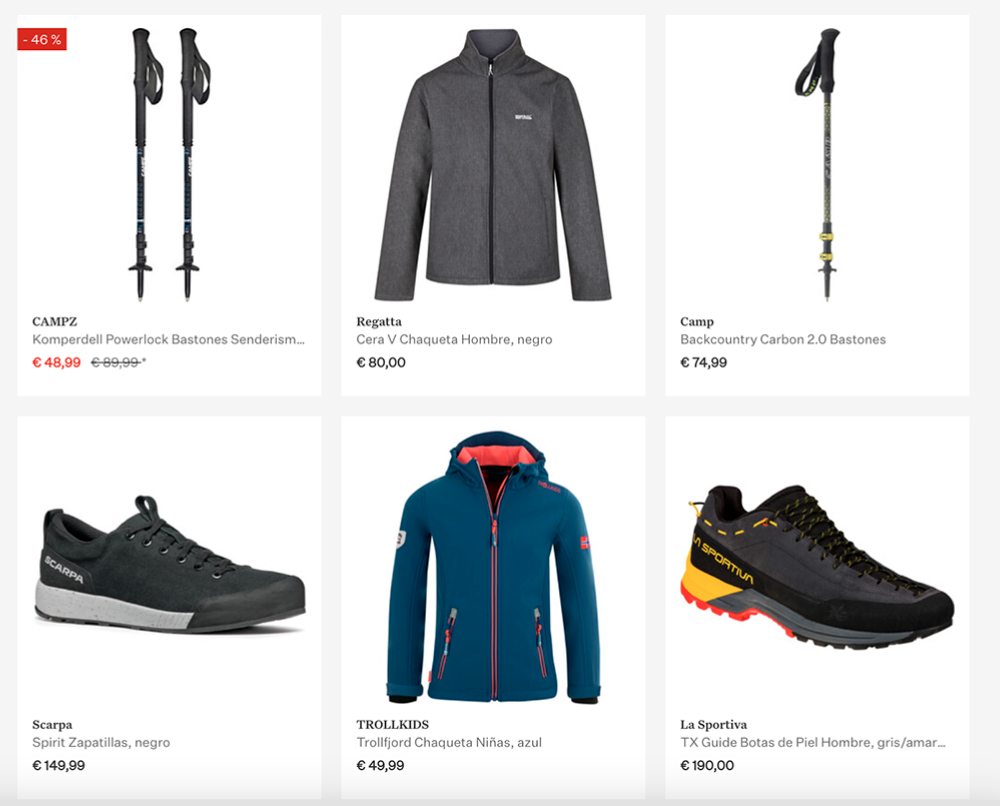This screenshot has width=1000, height=806.
Task: Open the CAMPZ trekking poles product image
Action: tap(169, 164)
